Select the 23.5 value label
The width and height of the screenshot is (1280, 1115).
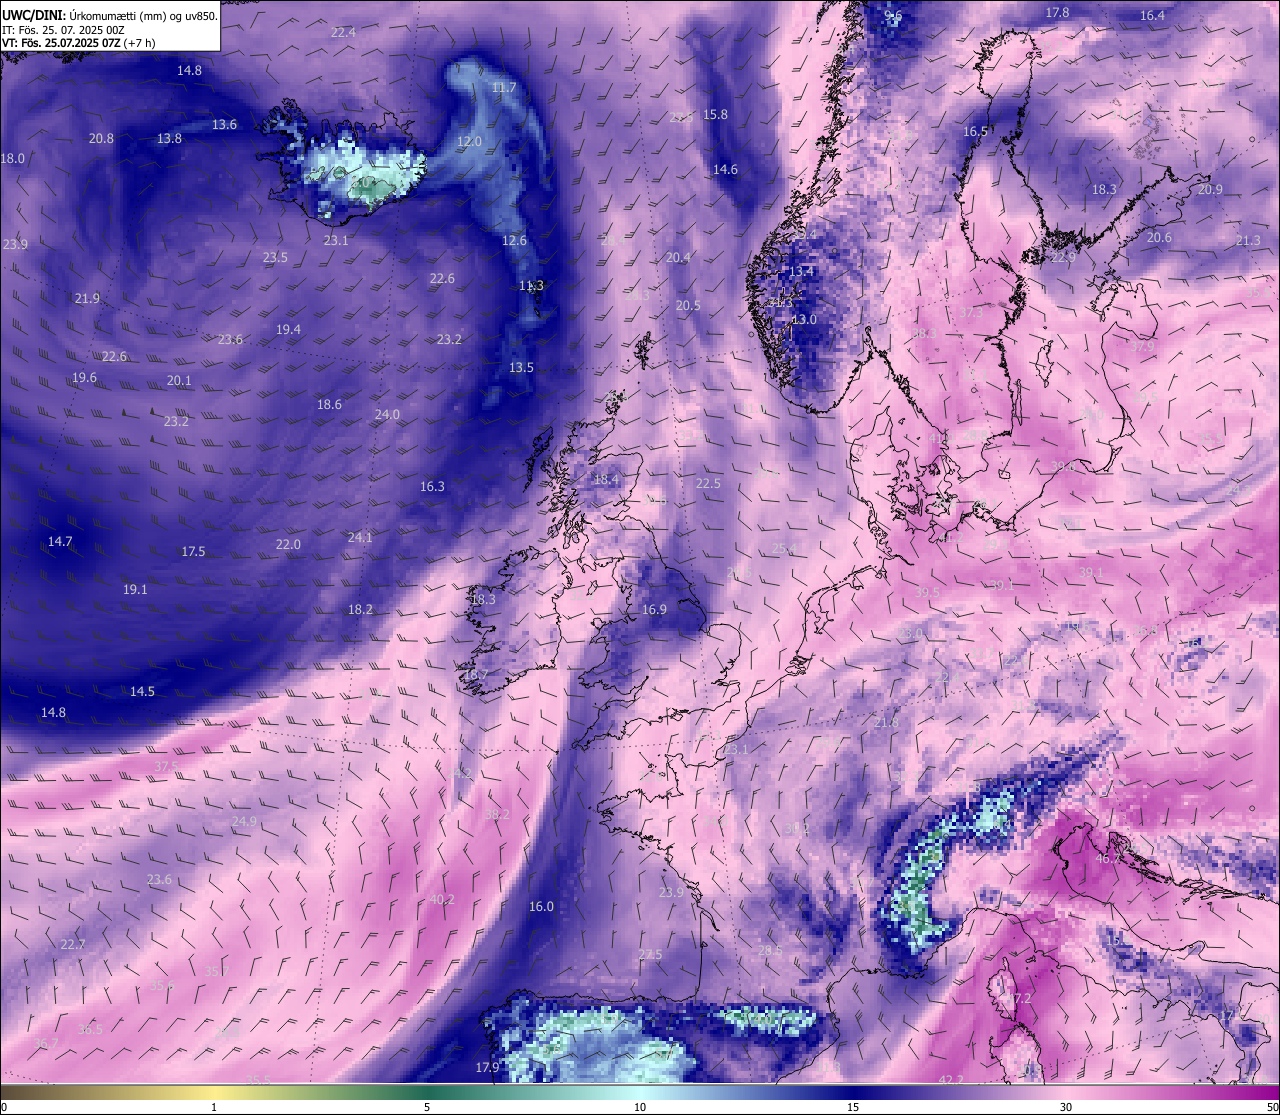275,258
